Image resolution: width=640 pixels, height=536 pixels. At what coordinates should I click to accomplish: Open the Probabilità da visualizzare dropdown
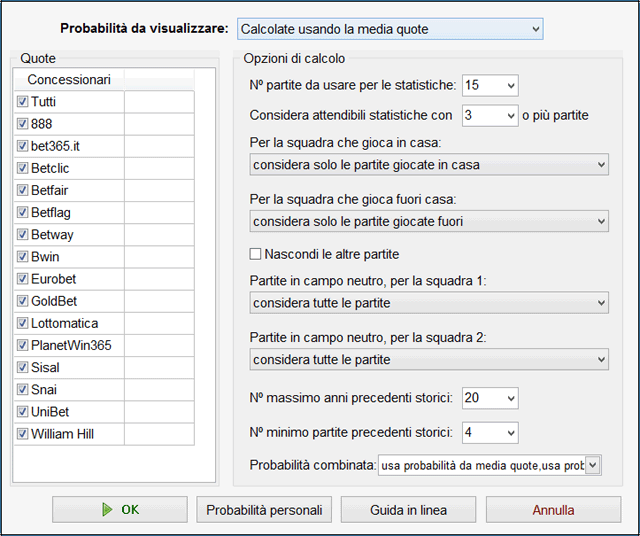coord(390,29)
